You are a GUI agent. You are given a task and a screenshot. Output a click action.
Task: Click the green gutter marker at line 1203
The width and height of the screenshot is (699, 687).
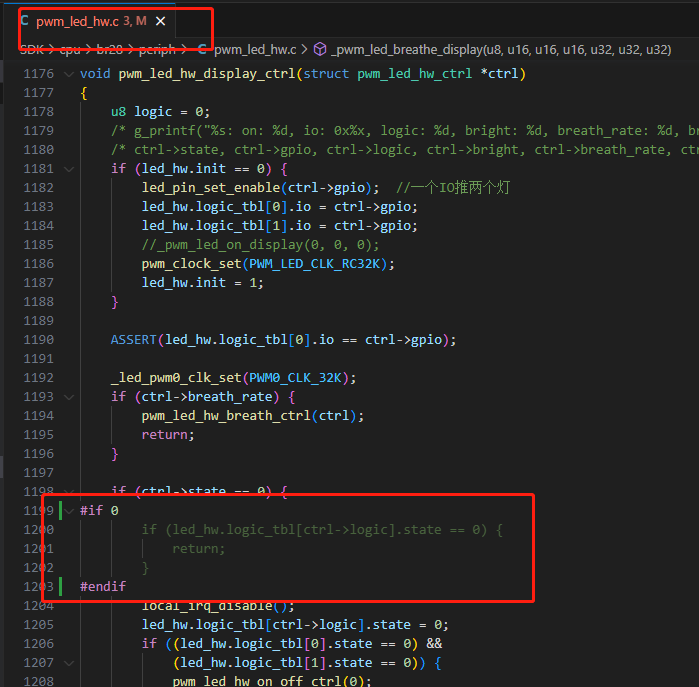[61, 586]
